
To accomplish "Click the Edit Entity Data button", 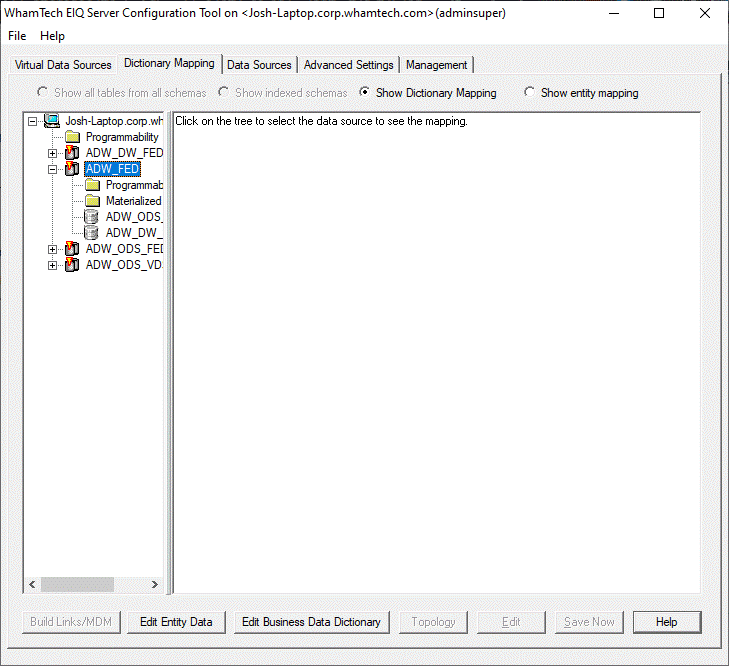I will click(x=176, y=622).
